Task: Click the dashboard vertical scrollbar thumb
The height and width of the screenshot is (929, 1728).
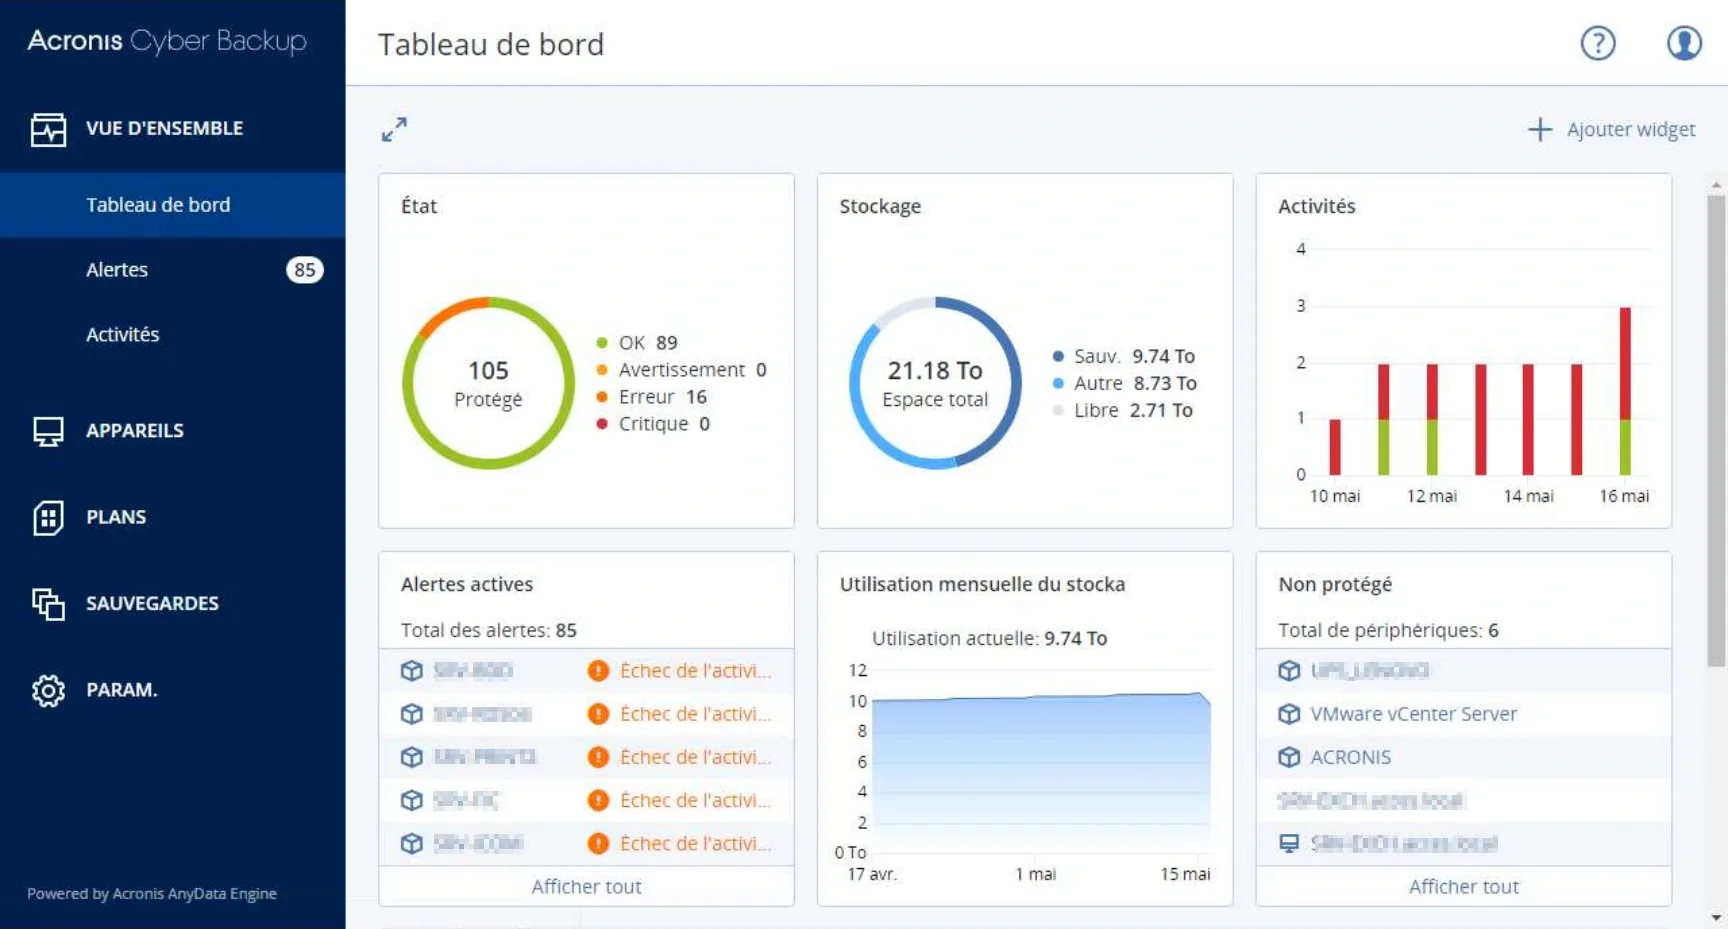Action: tap(1716, 430)
